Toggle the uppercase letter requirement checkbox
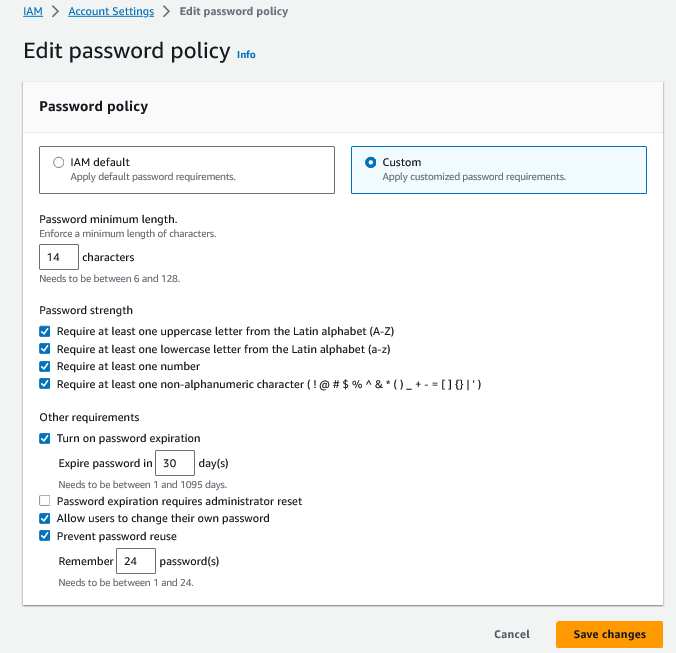676x653 pixels. (x=45, y=331)
